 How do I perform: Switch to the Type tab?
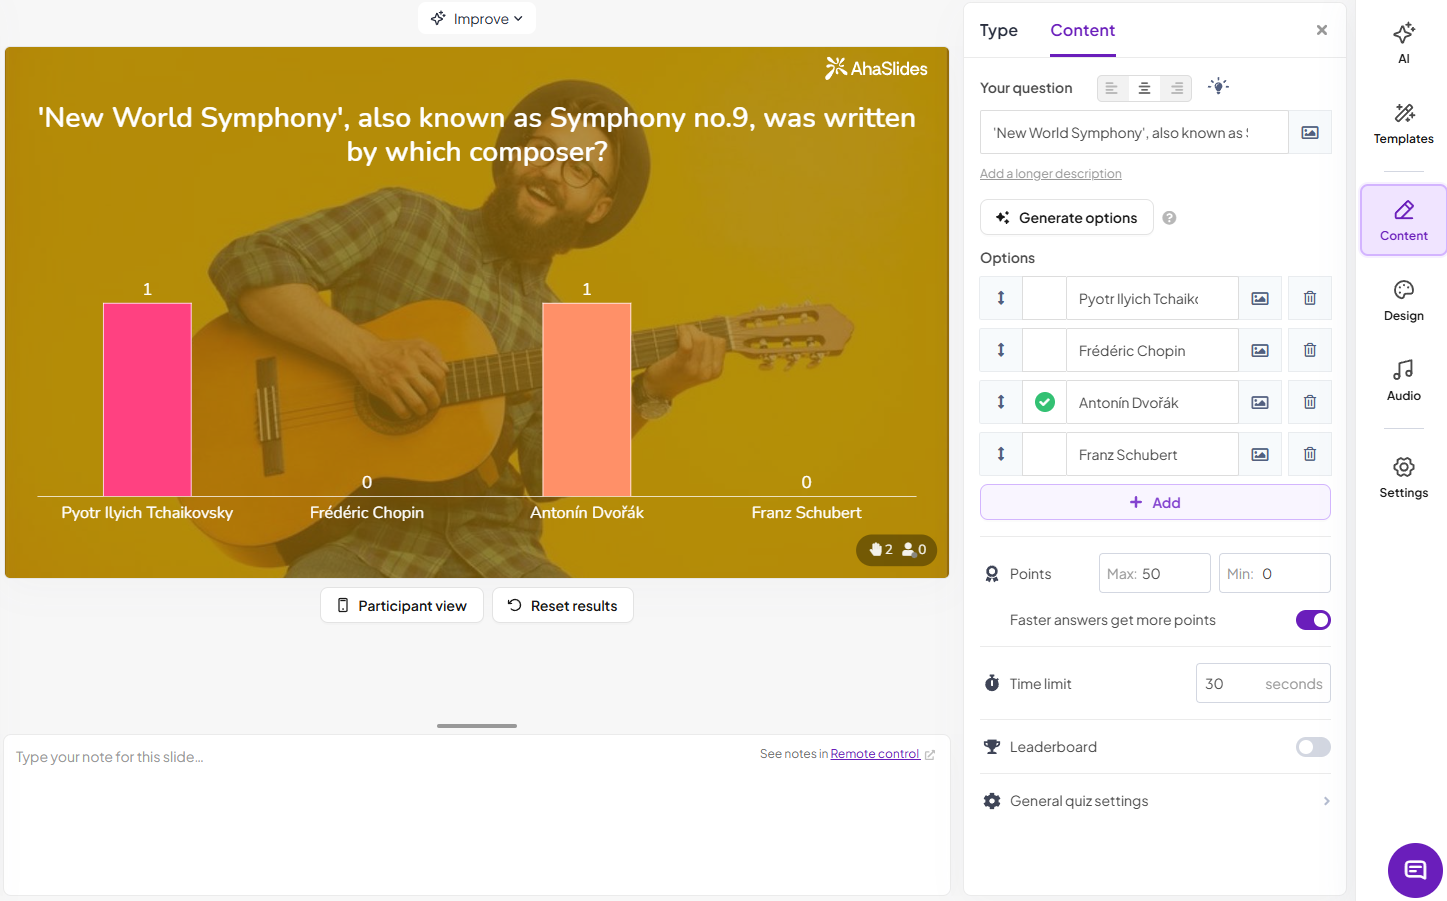pyautogui.click(x=998, y=30)
